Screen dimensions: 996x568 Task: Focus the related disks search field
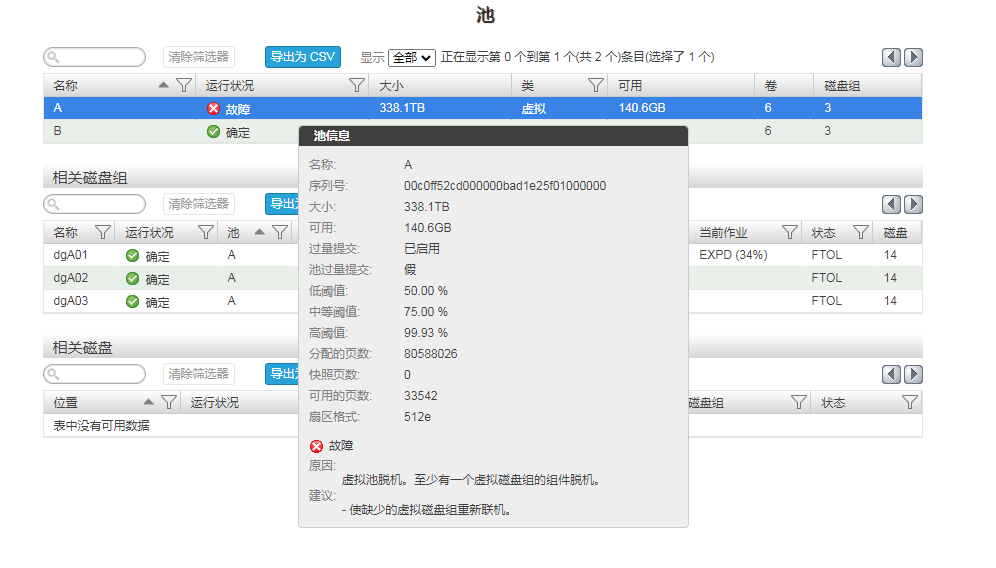click(x=94, y=374)
